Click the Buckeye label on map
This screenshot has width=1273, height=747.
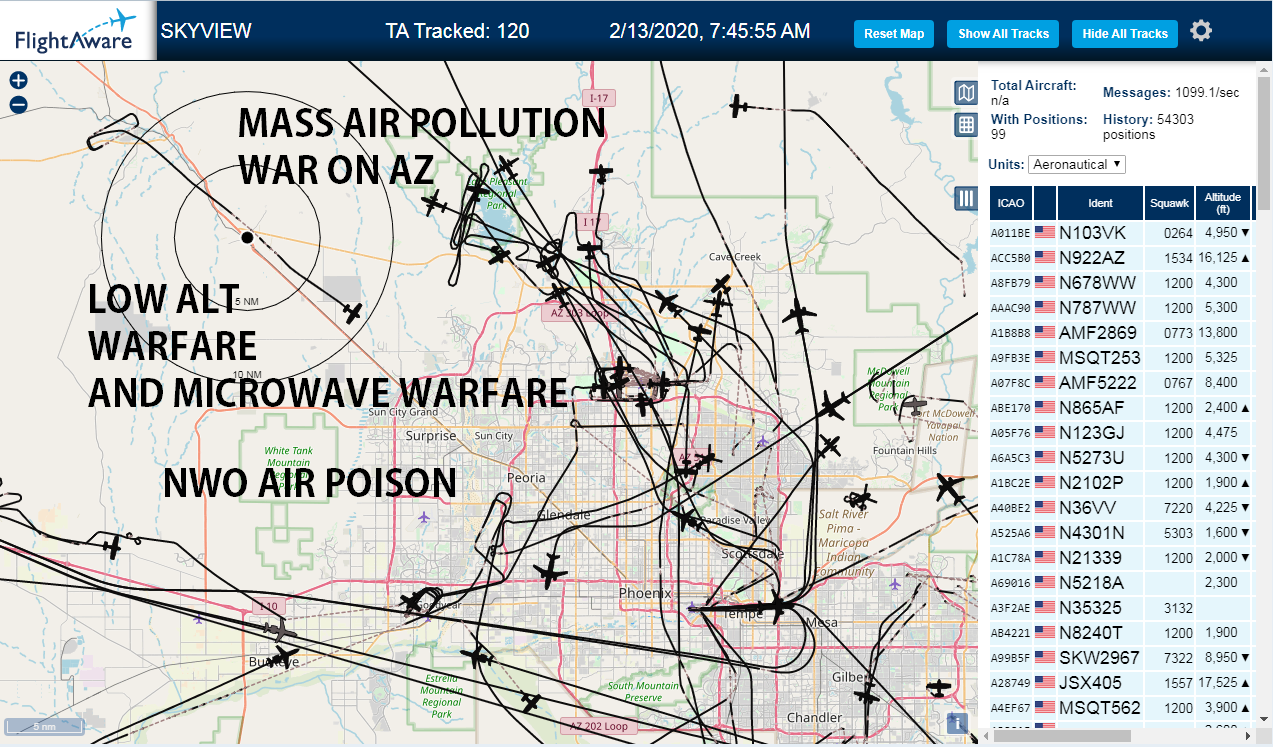coord(273,662)
